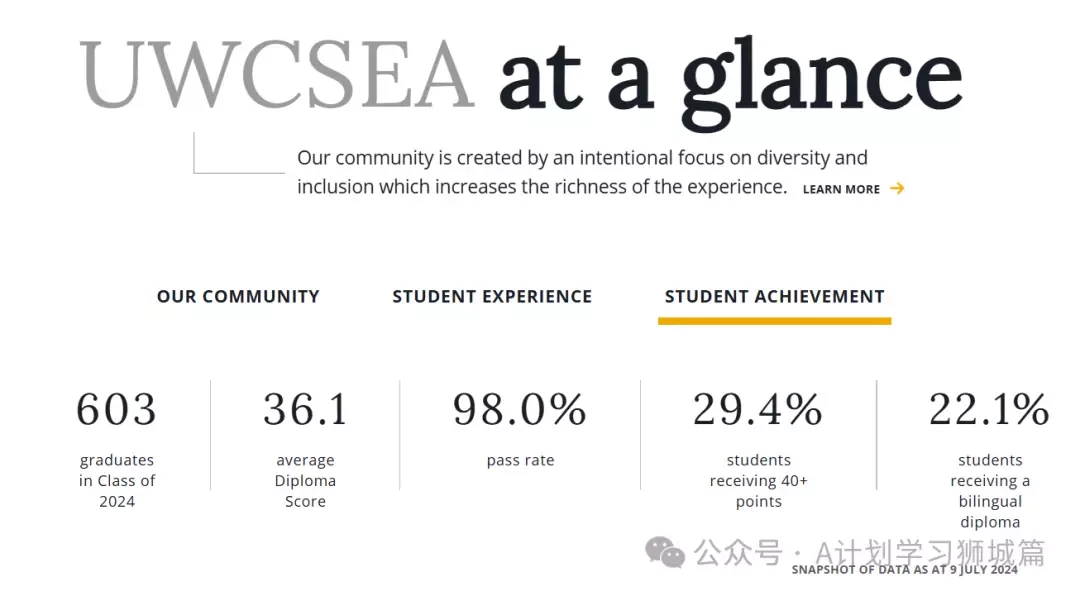This screenshot has width=1080, height=596.
Task: Click the UWCSEA gray heading text
Action: (x=277, y=74)
